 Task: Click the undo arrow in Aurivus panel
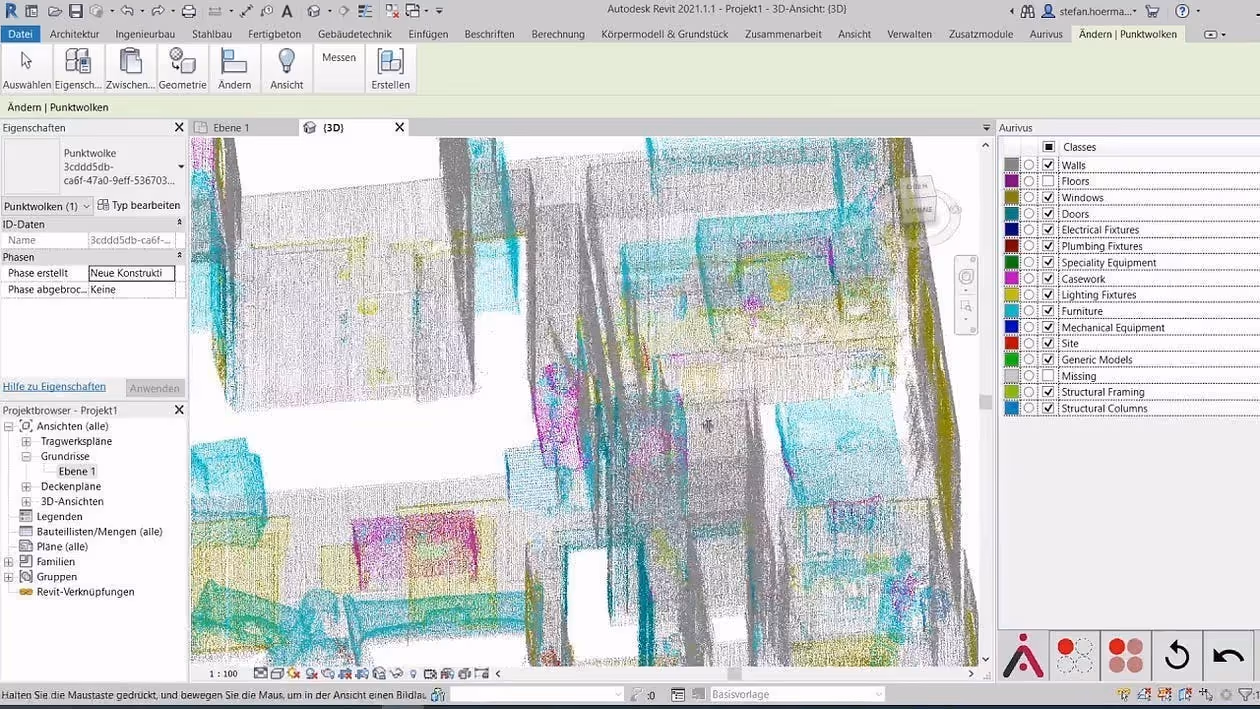click(x=1228, y=656)
